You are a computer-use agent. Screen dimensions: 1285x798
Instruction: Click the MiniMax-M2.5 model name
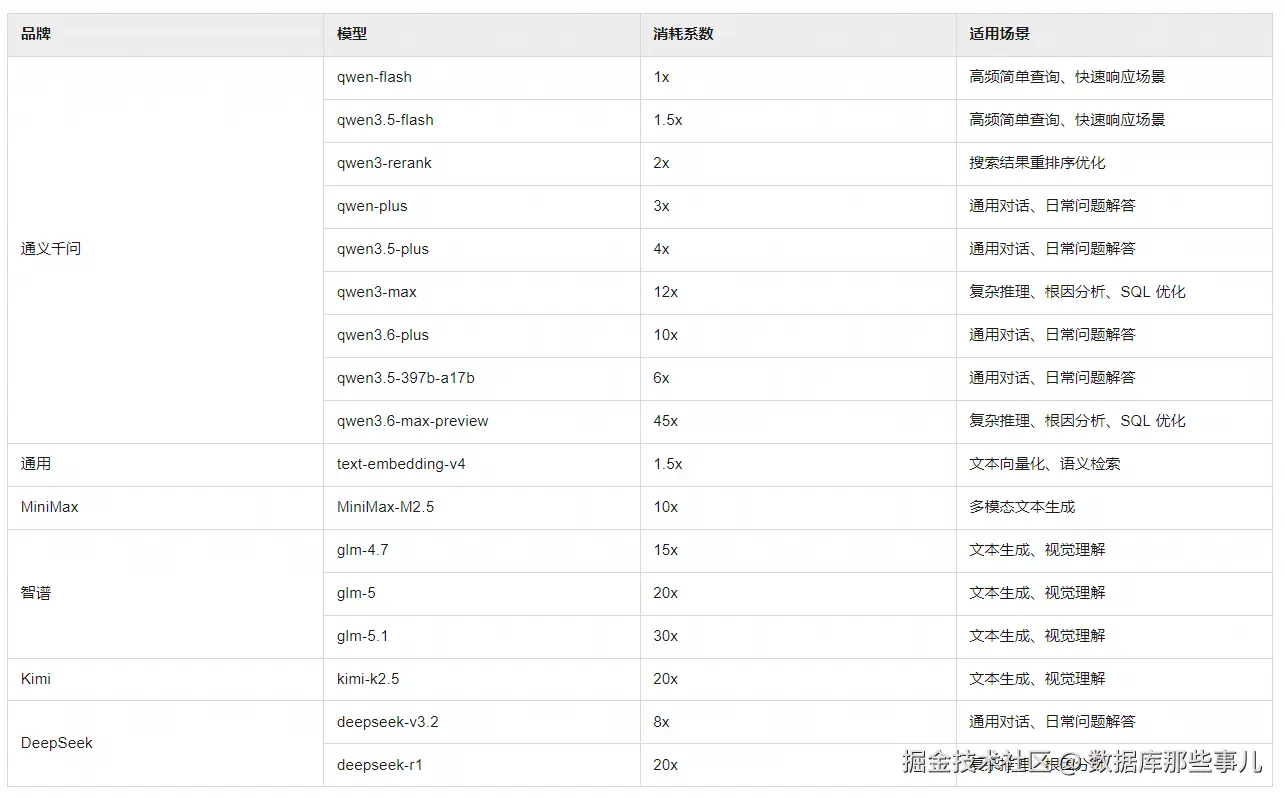(x=385, y=507)
